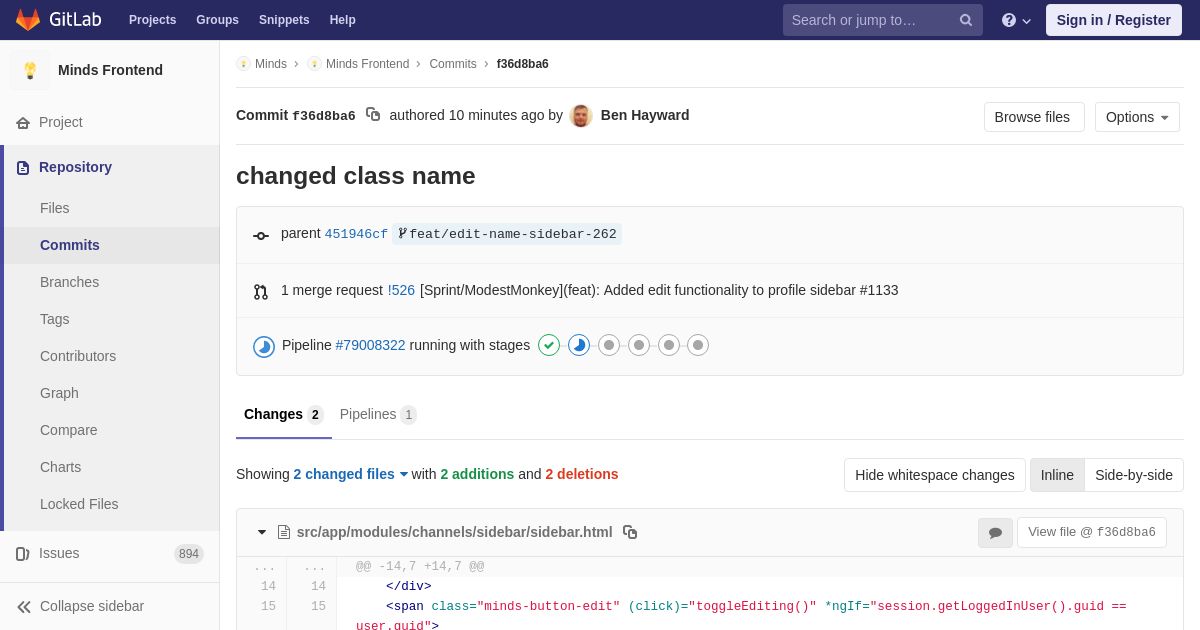The height and width of the screenshot is (630, 1200).
Task: Open the Snippets menu item
Action: click(x=284, y=20)
